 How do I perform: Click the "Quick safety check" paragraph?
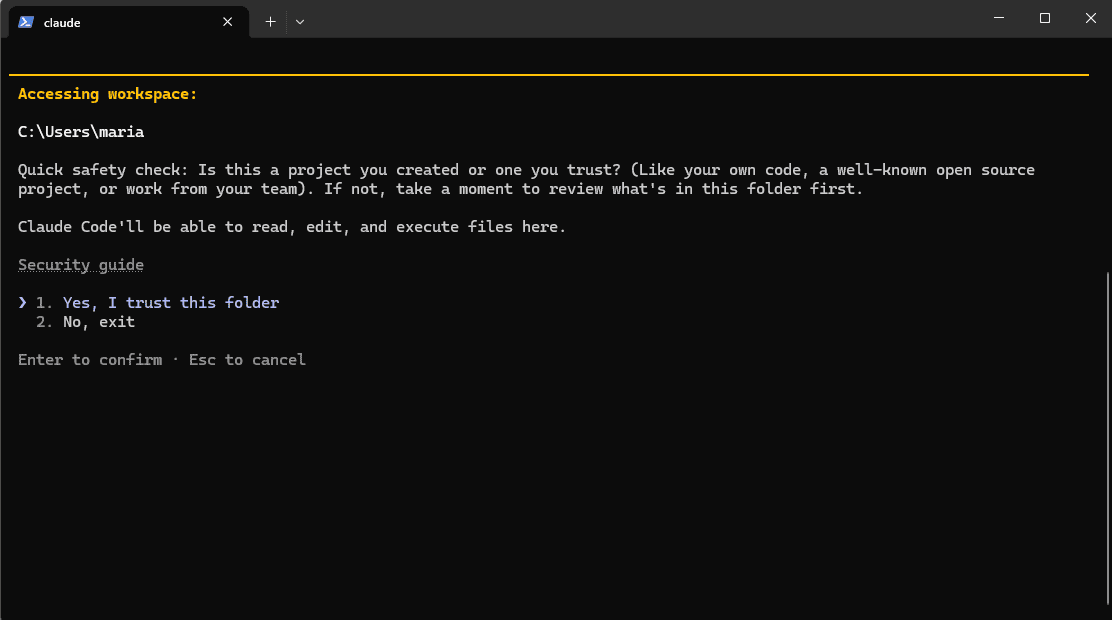coord(526,179)
